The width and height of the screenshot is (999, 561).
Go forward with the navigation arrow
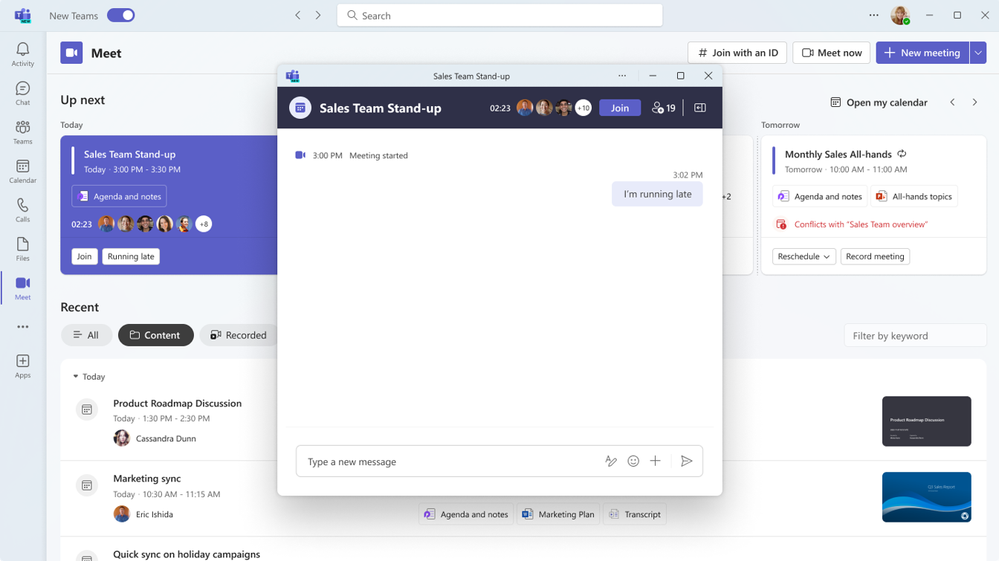(318, 15)
